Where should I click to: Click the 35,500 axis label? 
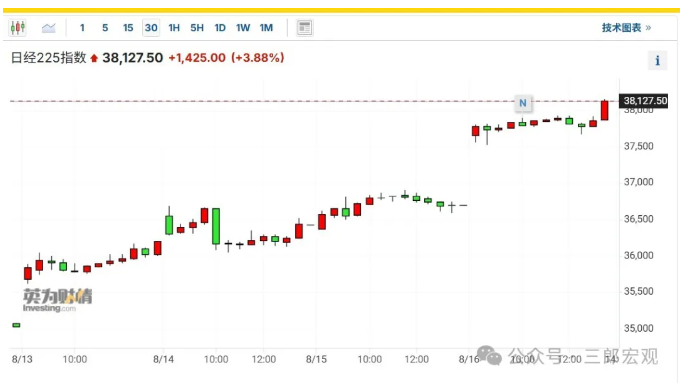pyautogui.click(x=639, y=291)
